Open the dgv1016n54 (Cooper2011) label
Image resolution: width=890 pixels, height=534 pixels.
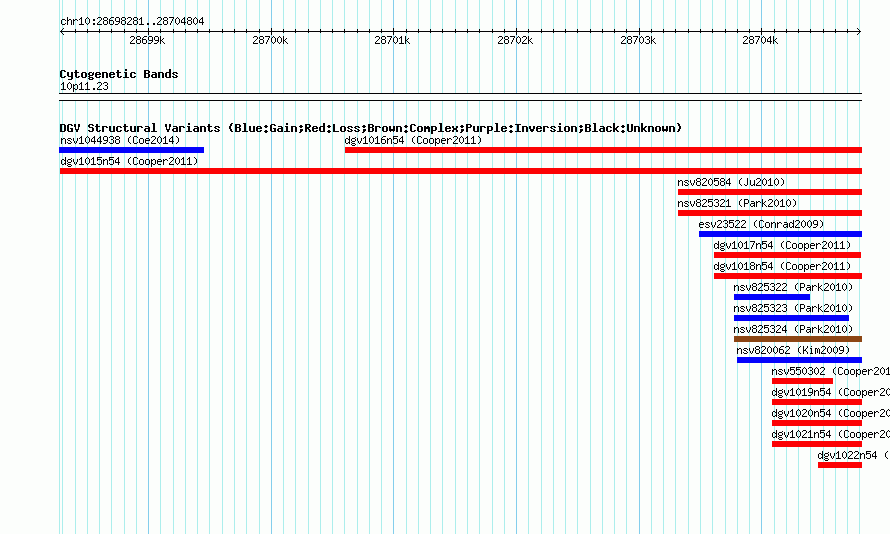click(x=413, y=140)
